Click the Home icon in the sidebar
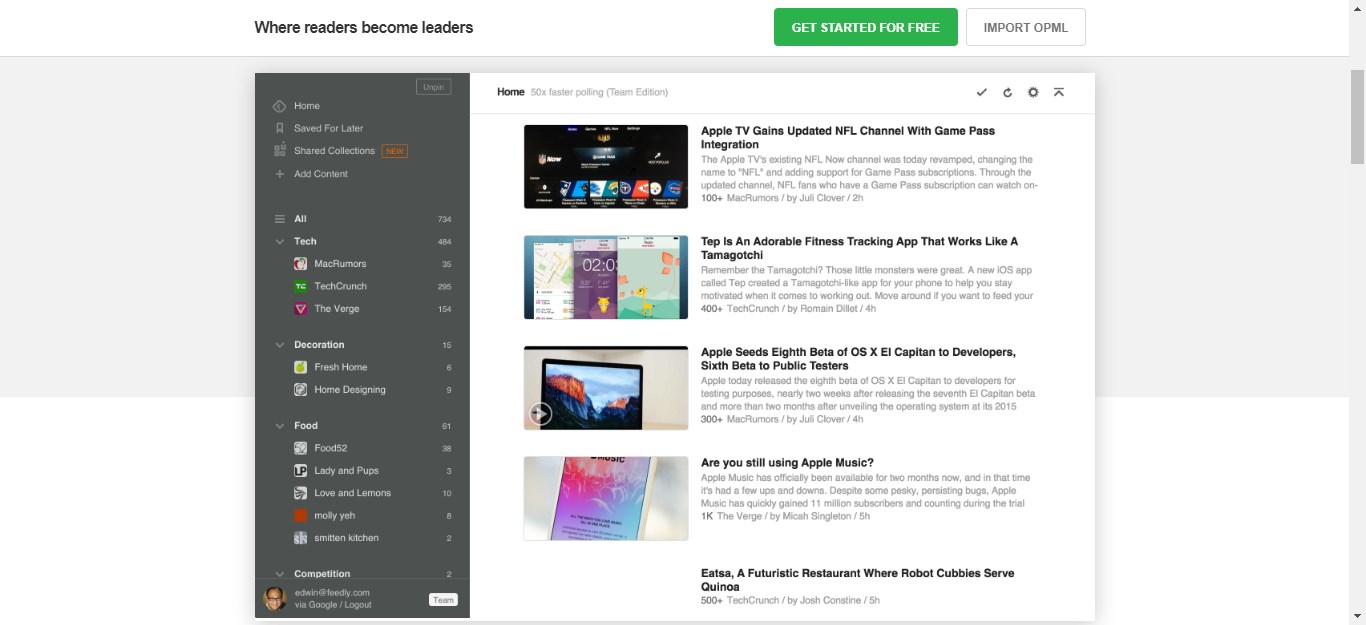 point(280,106)
